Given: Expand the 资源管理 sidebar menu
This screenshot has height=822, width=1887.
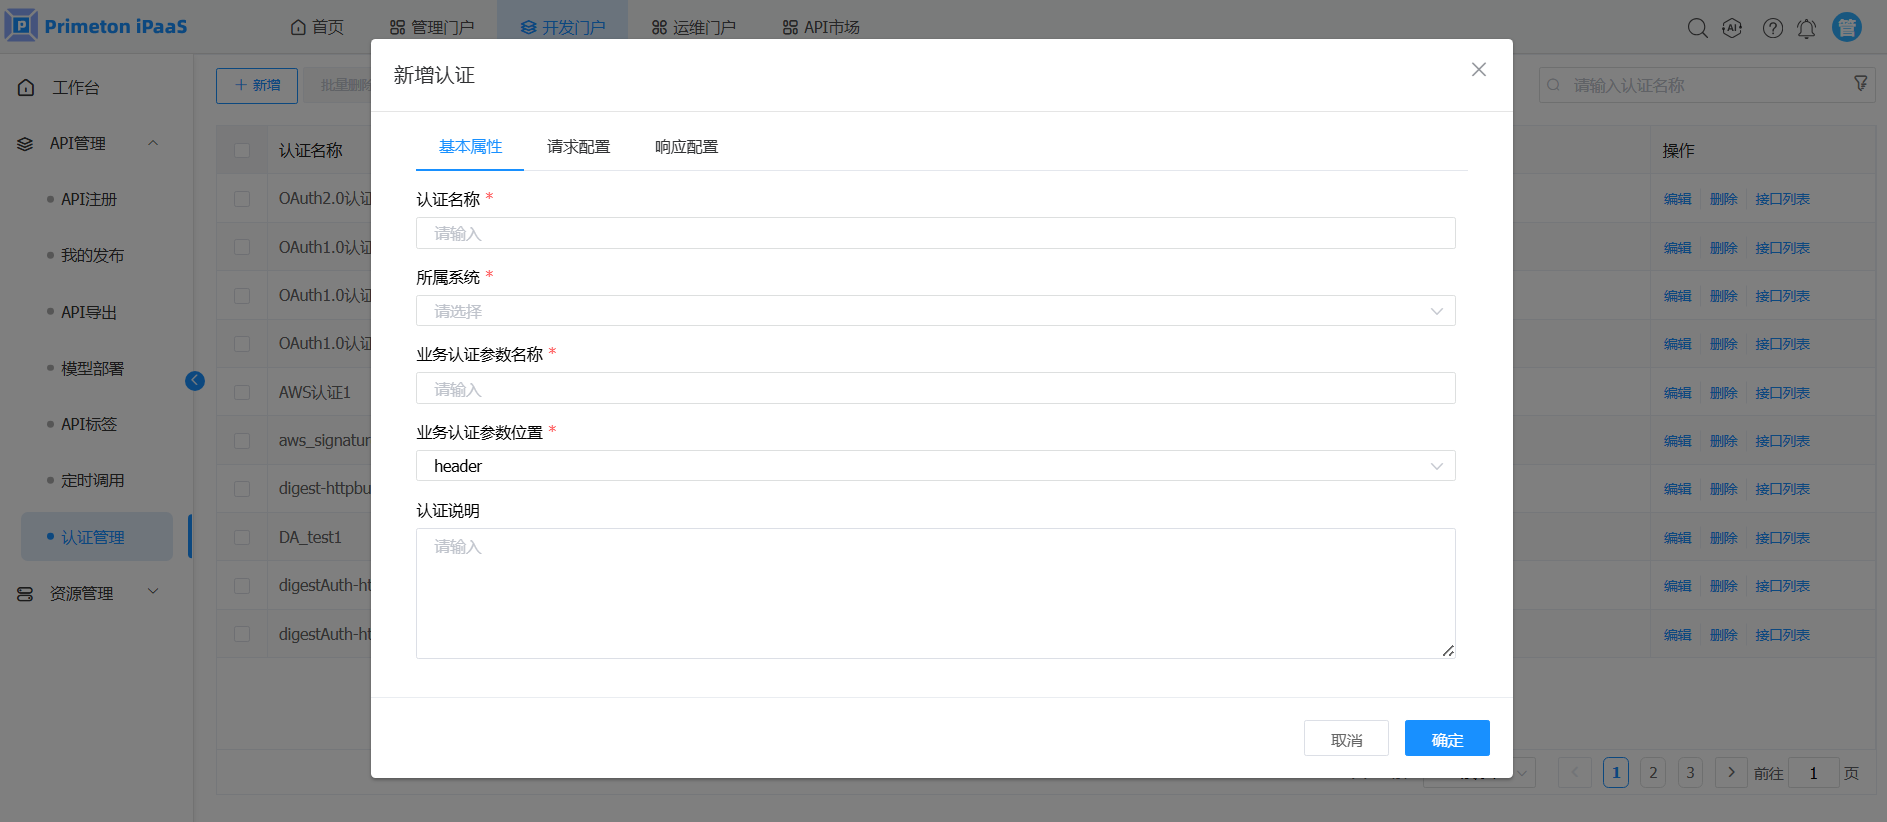Looking at the screenshot, I should point(88,593).
